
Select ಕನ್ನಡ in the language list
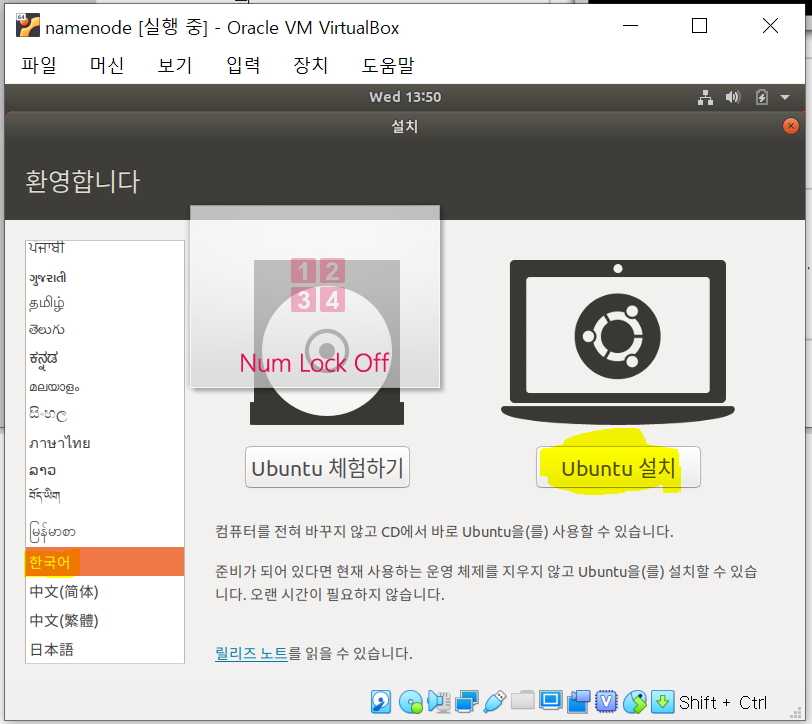pyautogui.click(x=105, y=358)
